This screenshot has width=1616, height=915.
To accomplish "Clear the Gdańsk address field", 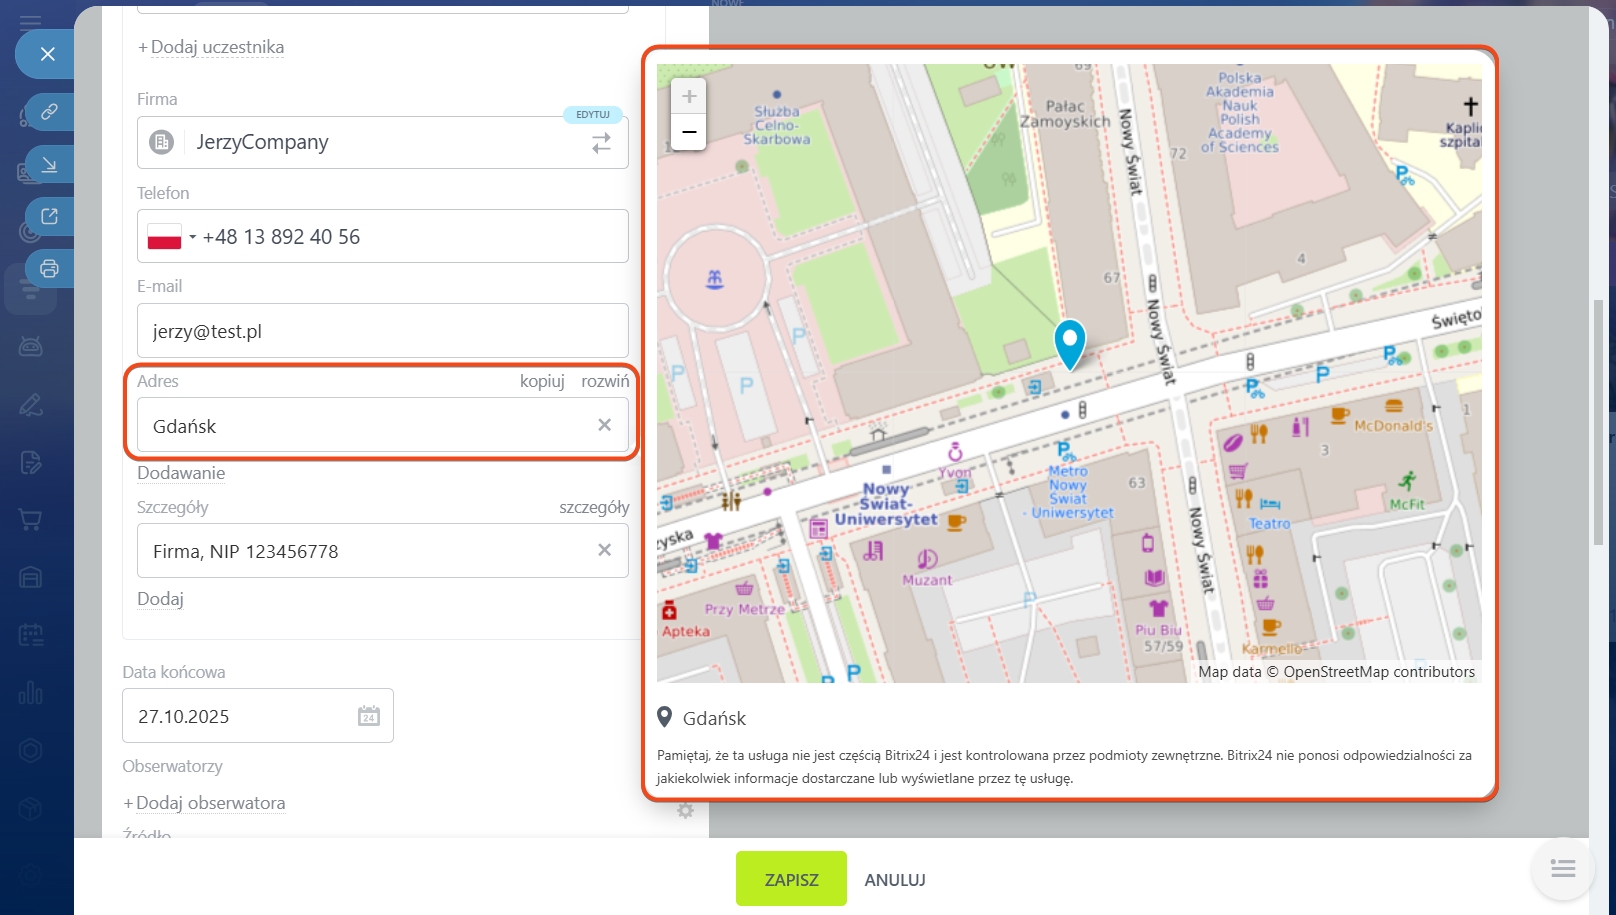I will point(604,425).
